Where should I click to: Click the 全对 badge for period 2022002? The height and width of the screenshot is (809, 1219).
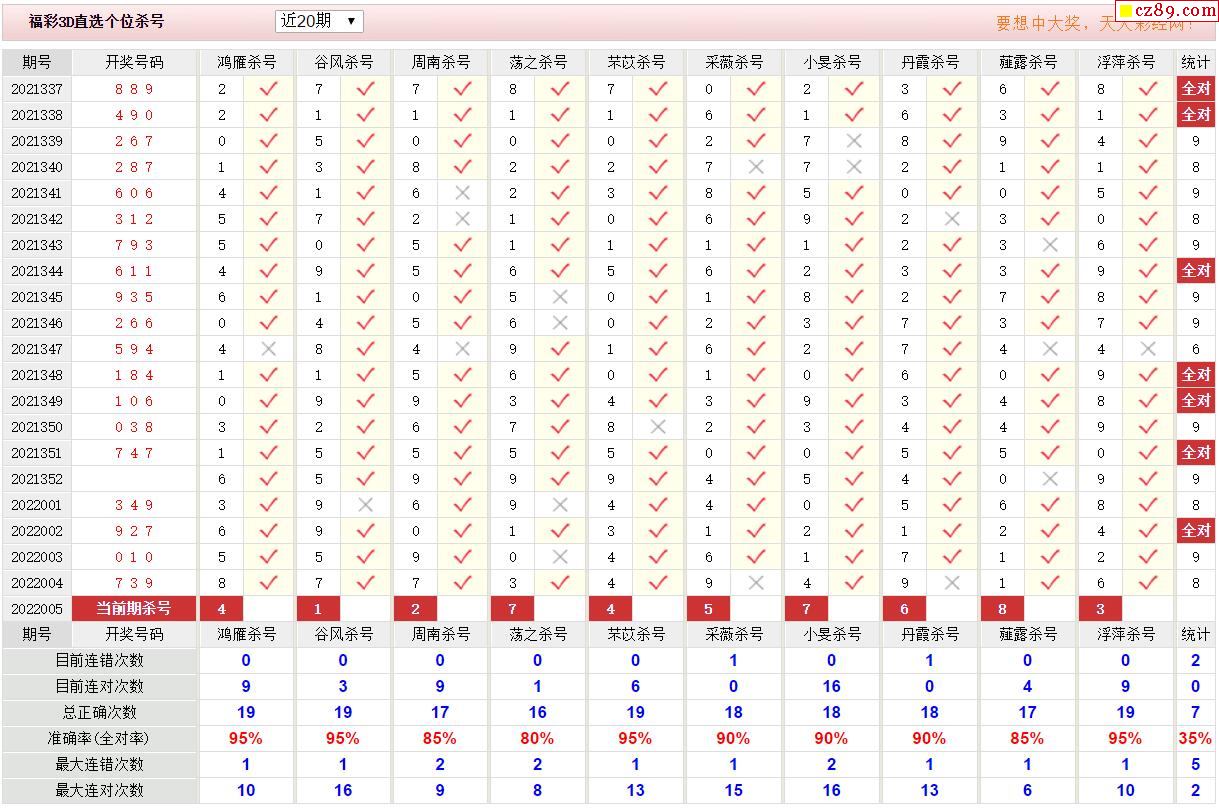1196,531
